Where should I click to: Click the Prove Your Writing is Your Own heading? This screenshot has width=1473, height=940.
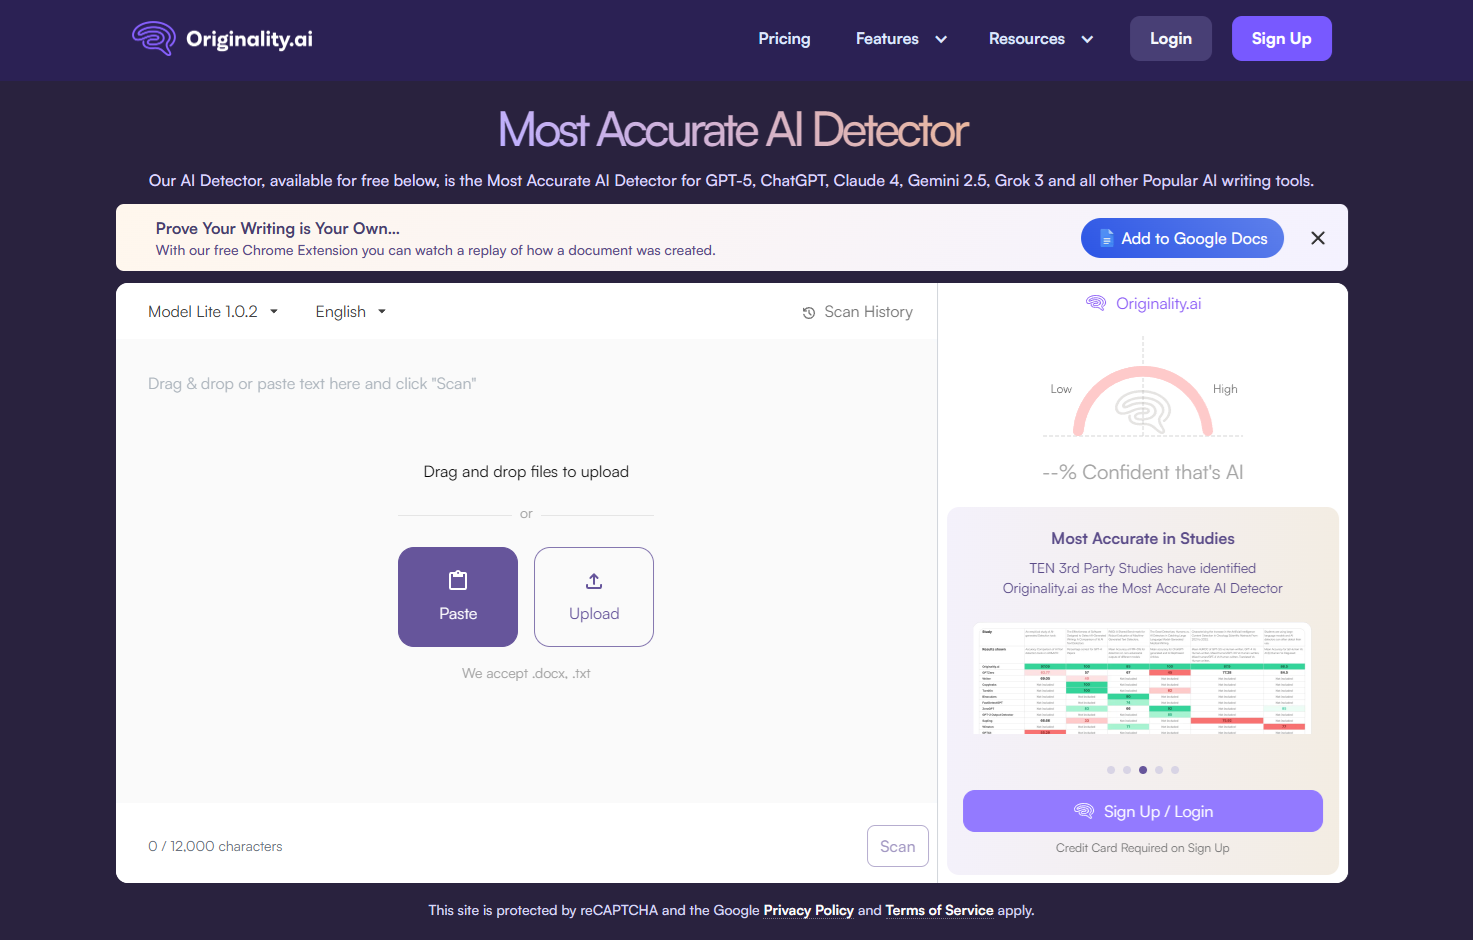[278, 228]
